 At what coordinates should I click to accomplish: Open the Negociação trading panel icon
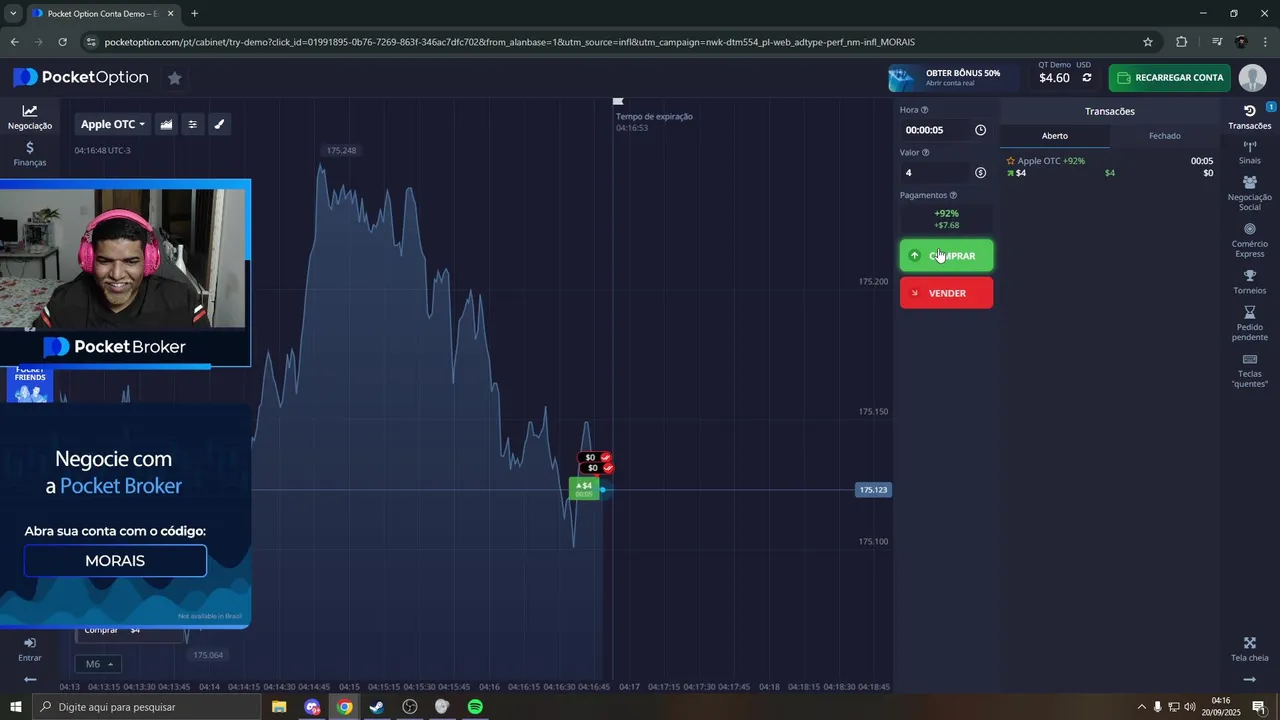pyautogui.click(x=30, y=117)
